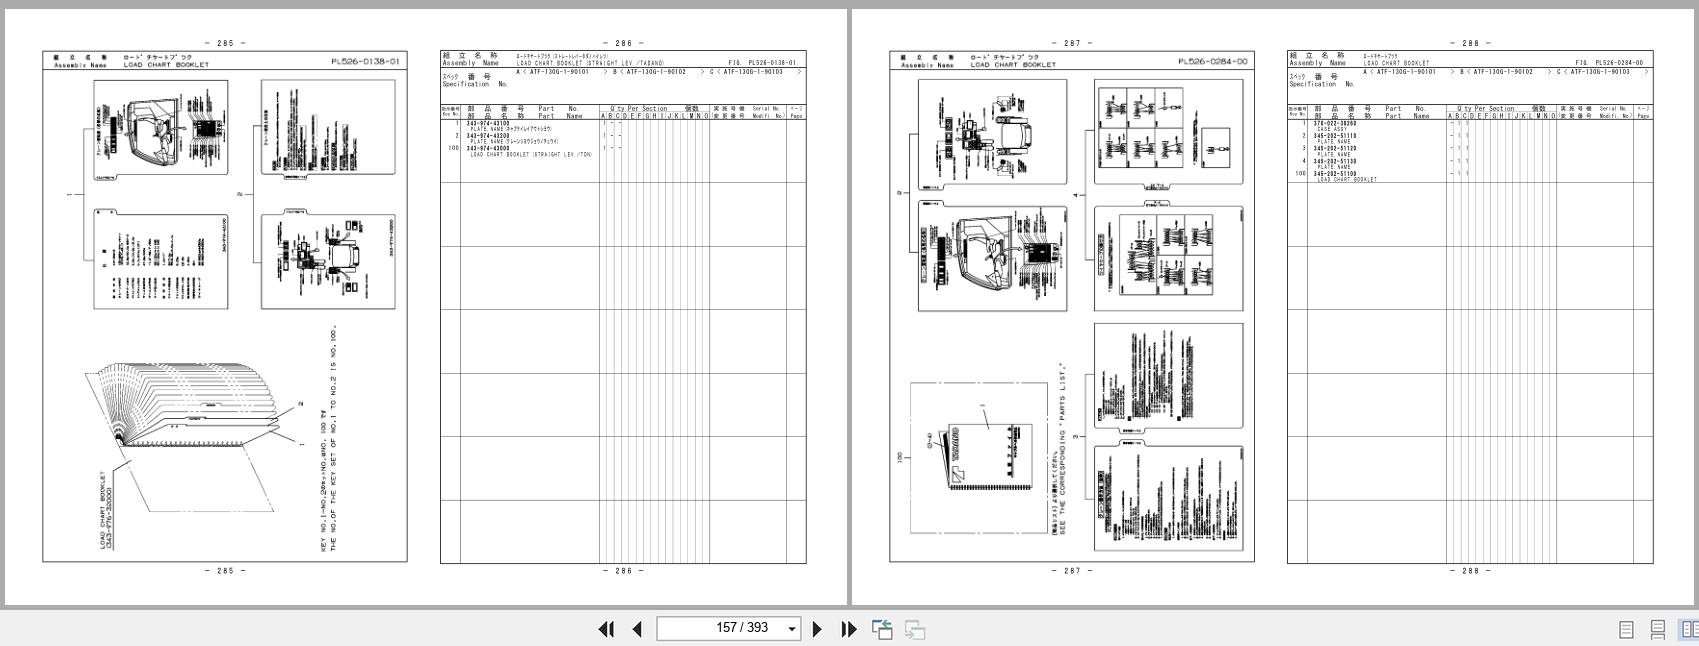Click figure number PL526-0138-01 on page 285
1699x646 pixels.
click(x=365, y=62)
